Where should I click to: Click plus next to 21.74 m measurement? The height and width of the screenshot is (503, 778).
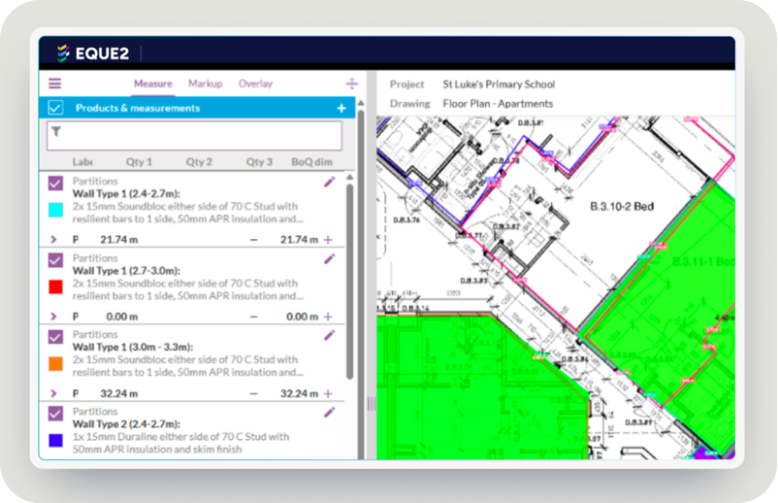point(328,240)
